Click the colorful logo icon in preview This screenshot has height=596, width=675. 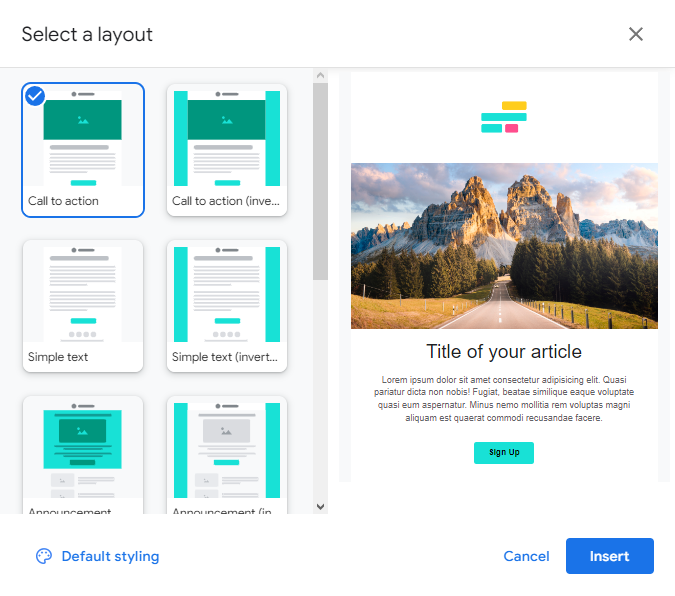click(504, 117)
